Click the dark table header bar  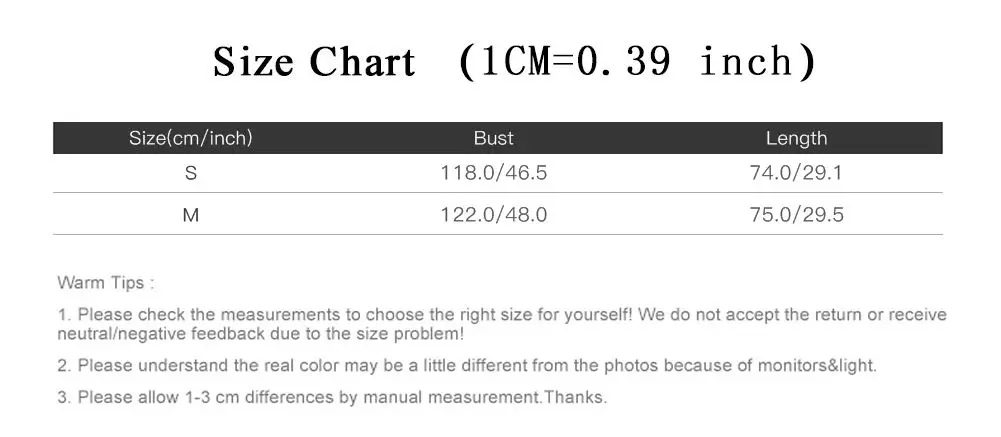pos(497,138)
